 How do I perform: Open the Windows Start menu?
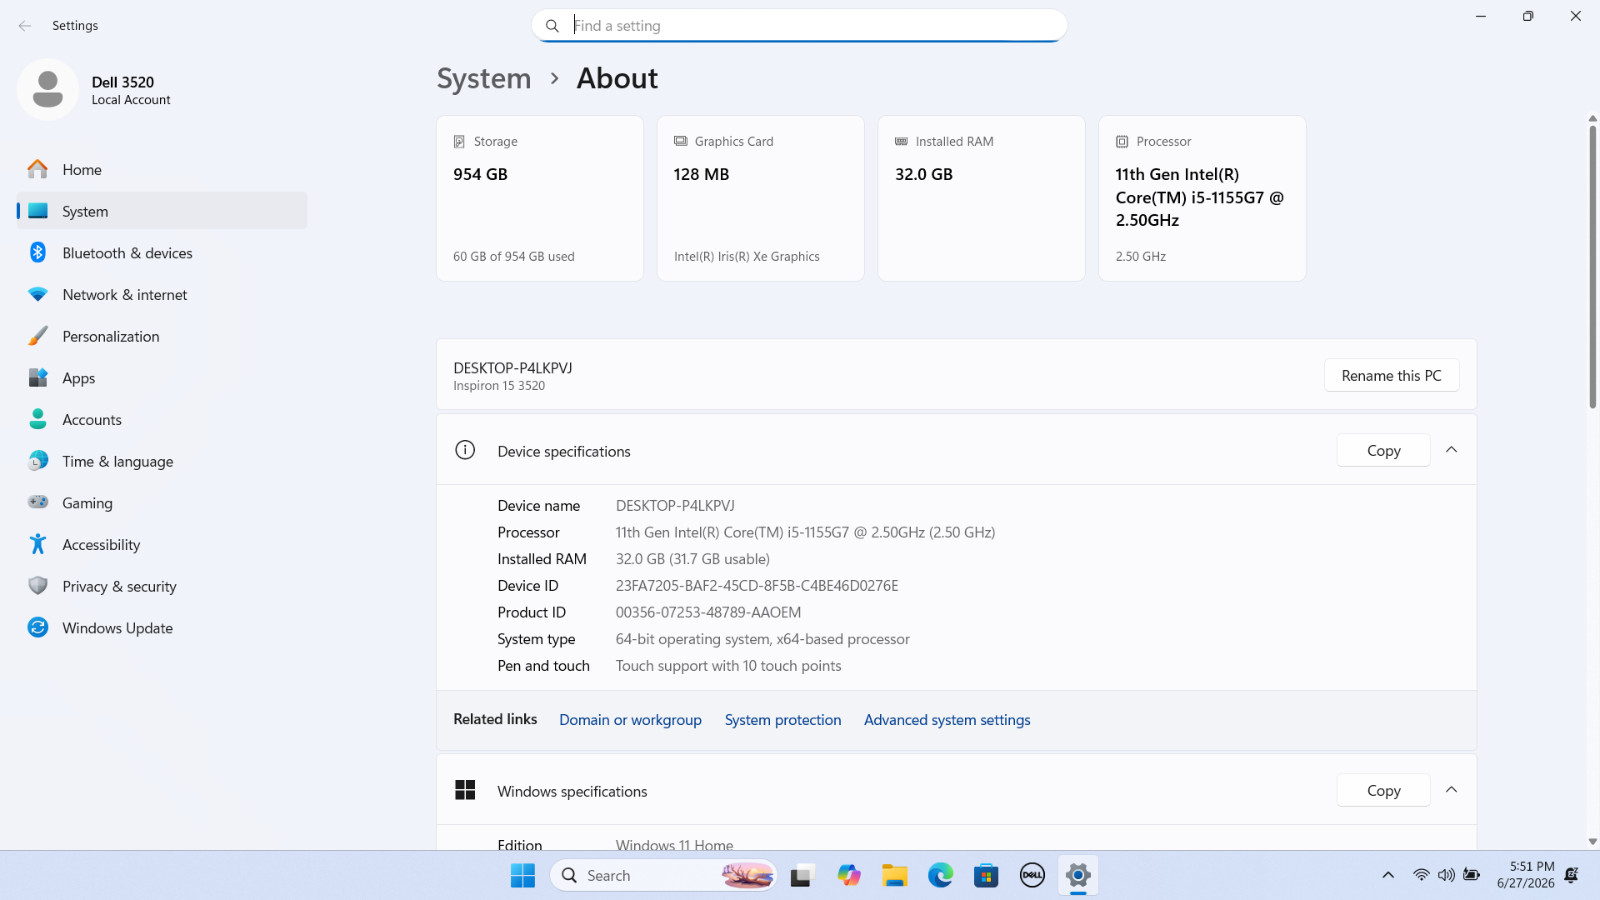point(523,876)
